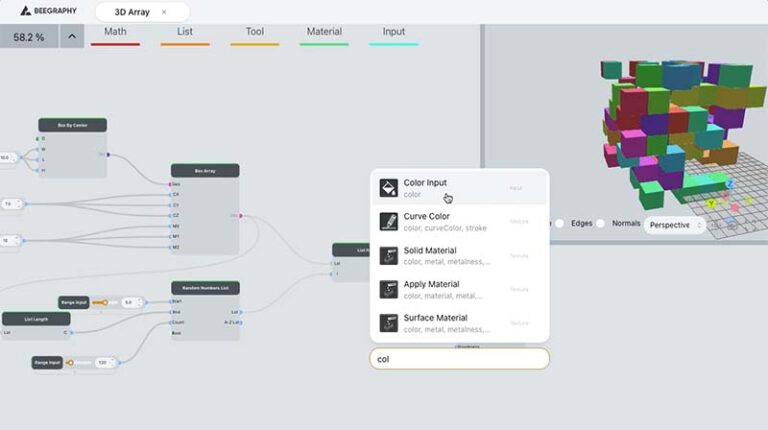Click the Apply Material icon

tap(389, 290)
